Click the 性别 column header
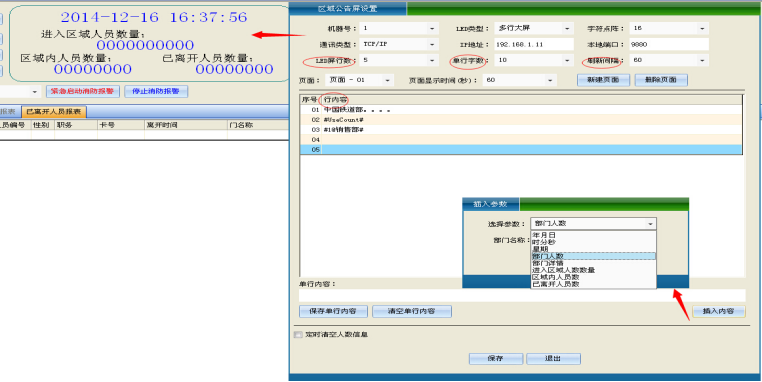 pos(43,125)
